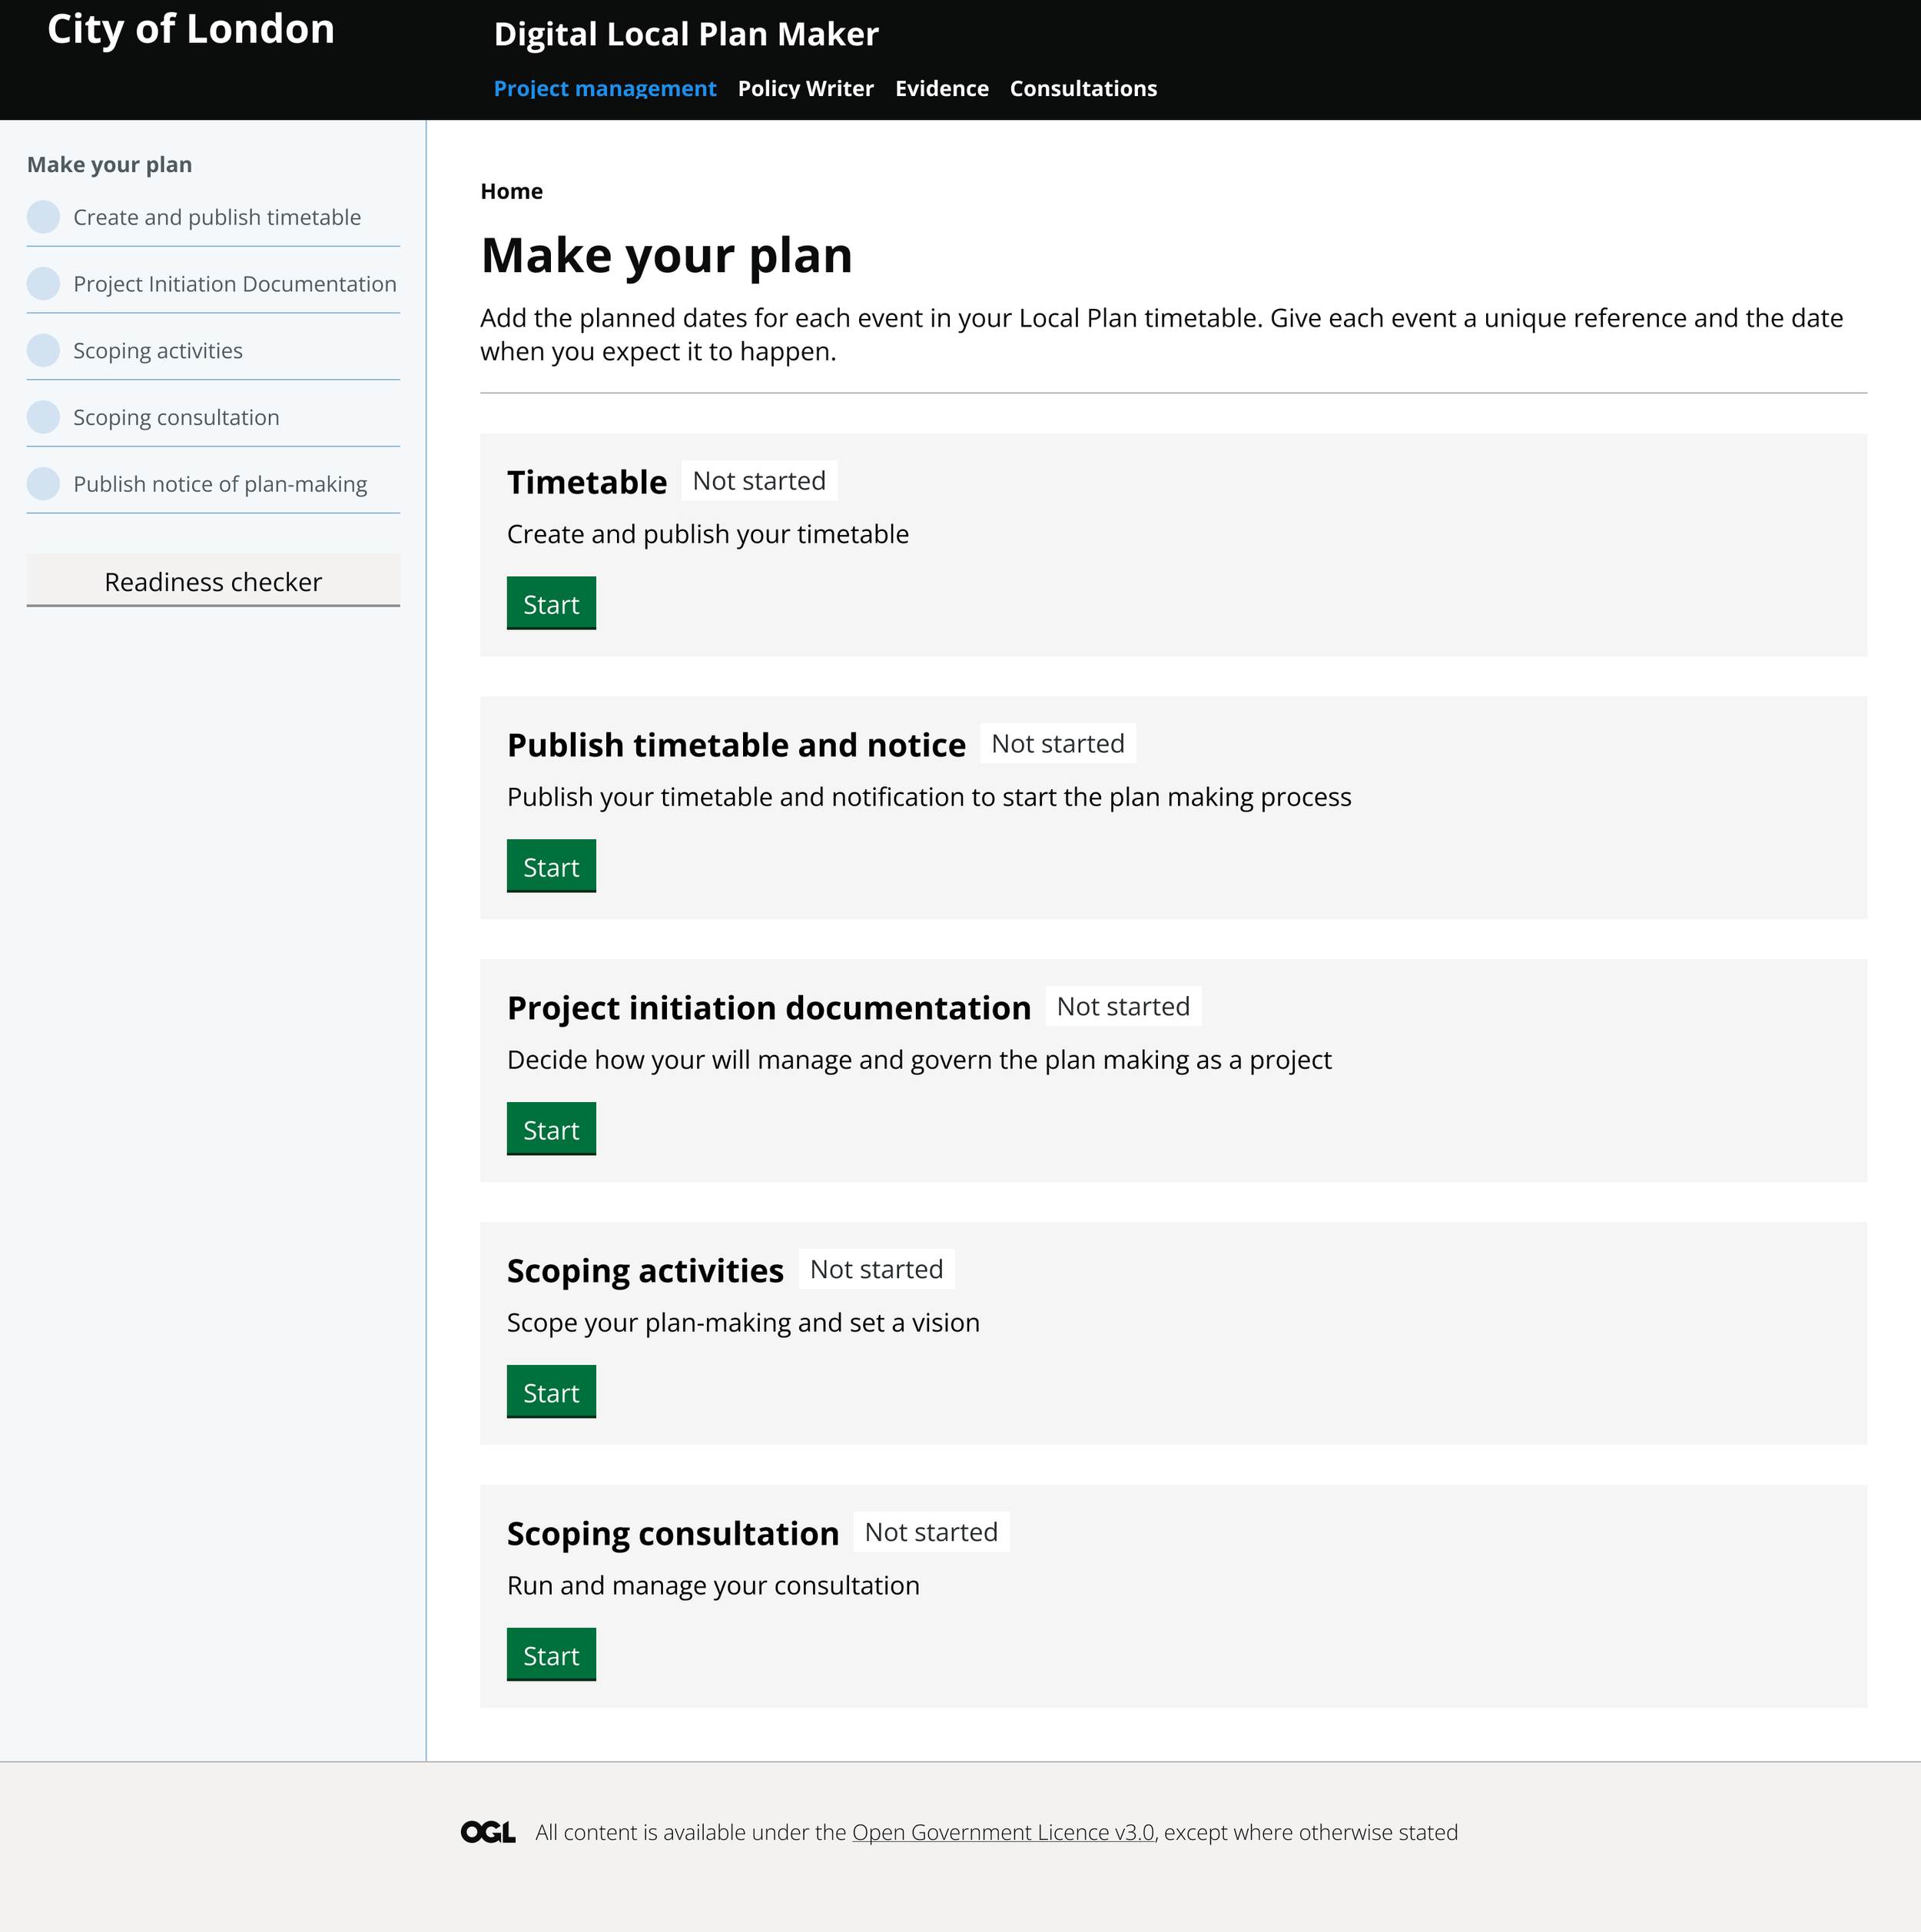This screenshot has height=1932, width=1921.
Task: Click status circle beside Create and publish timetable
Action: [x=43, y=217]
